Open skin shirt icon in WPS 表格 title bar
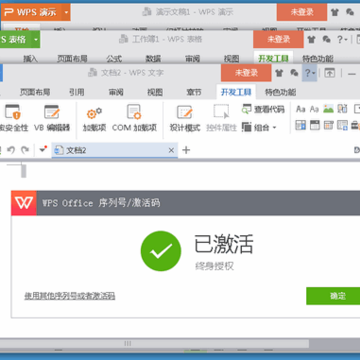The width and height of the screenshot is (360, 360). point(311,40)
